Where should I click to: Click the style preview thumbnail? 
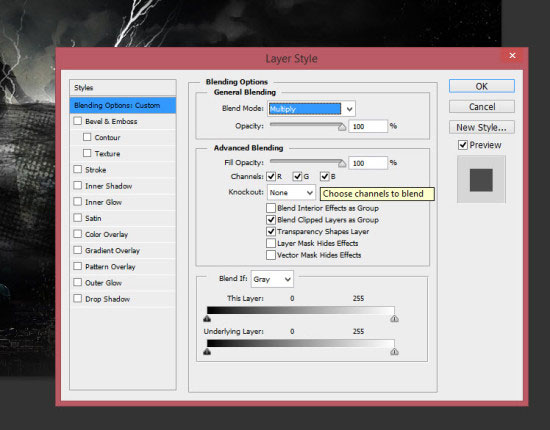click(481, 180)
